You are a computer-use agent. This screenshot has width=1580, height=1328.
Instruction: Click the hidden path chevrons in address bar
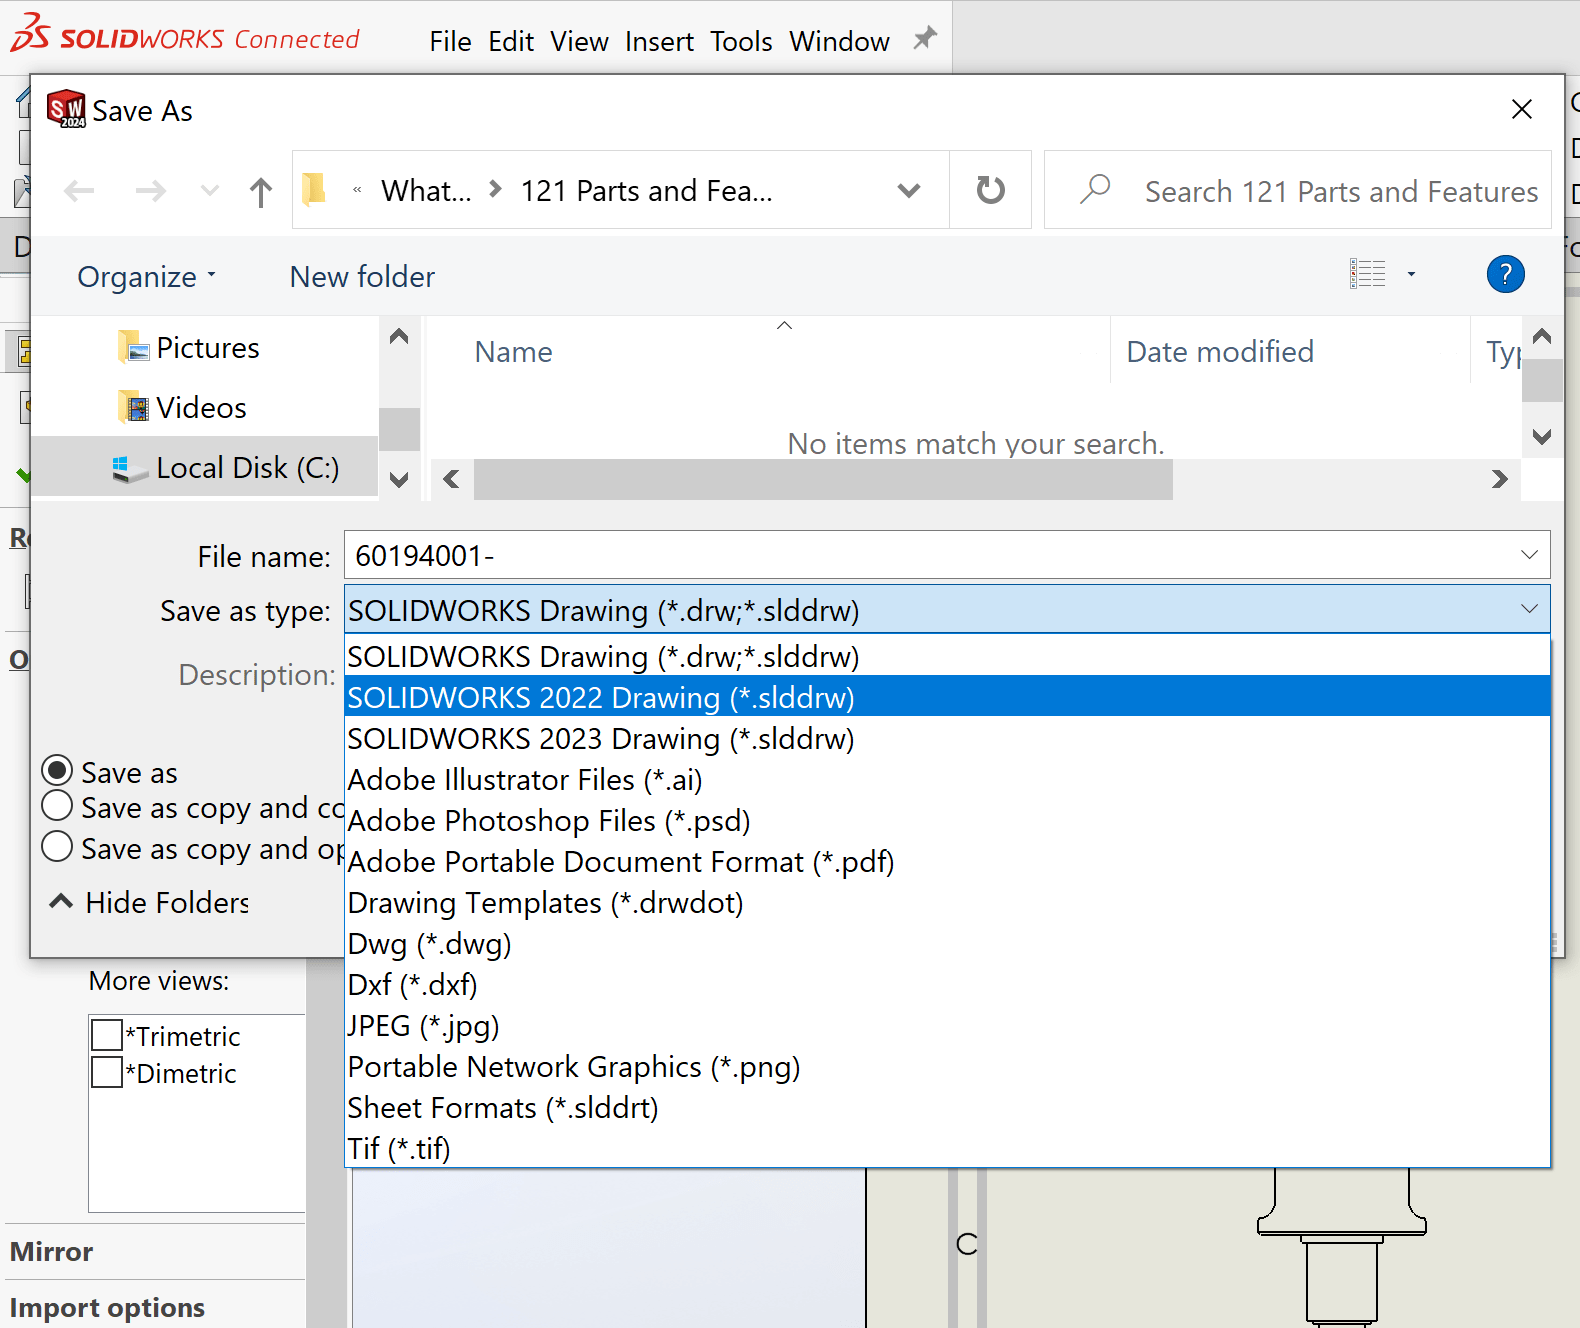coord(357,190)
